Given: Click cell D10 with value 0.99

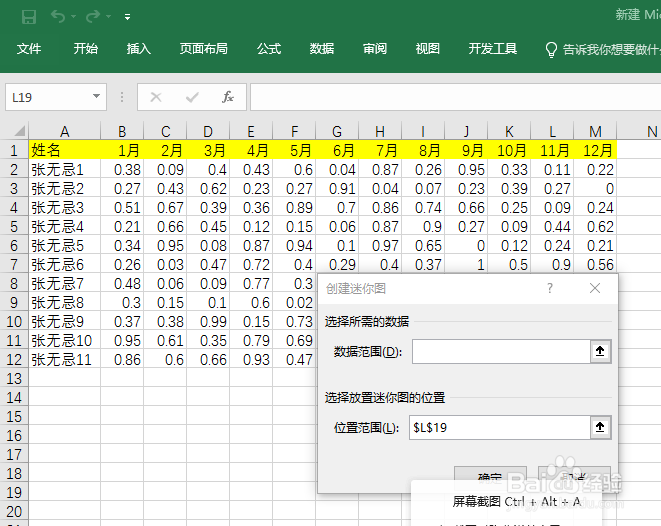Looking at the screenshot, I should coord(208,321).
